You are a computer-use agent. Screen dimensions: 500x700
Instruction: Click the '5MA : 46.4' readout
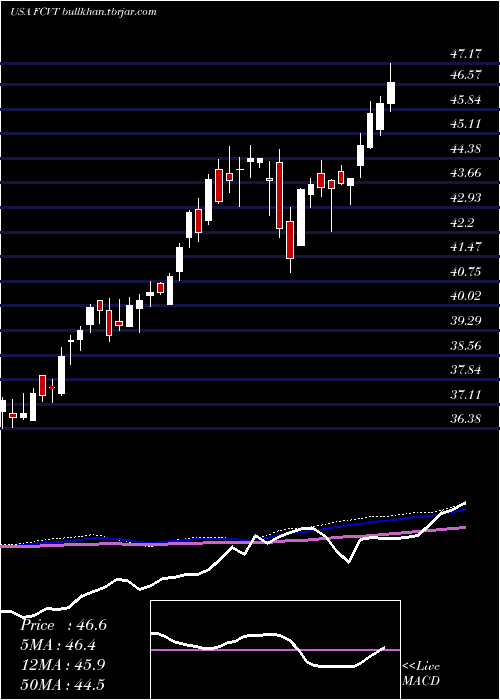(x=58, y=645)
